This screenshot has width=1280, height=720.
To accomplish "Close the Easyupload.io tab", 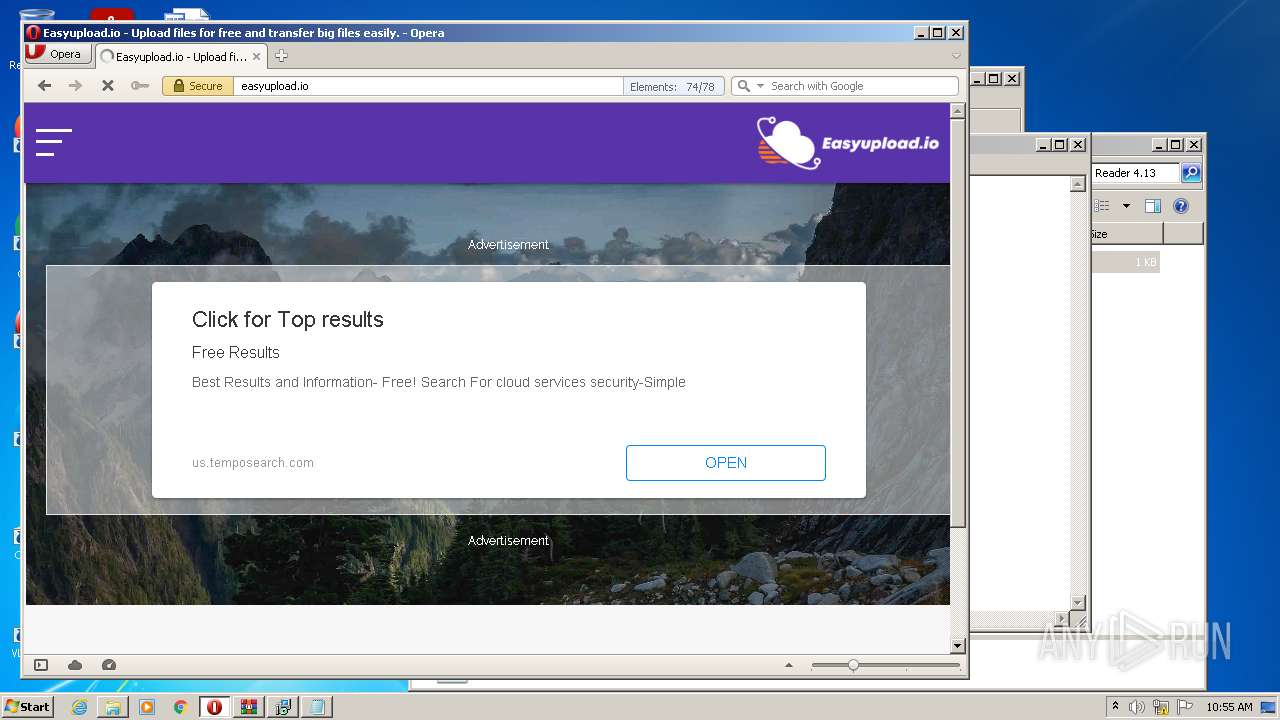I will coord(256,57).
